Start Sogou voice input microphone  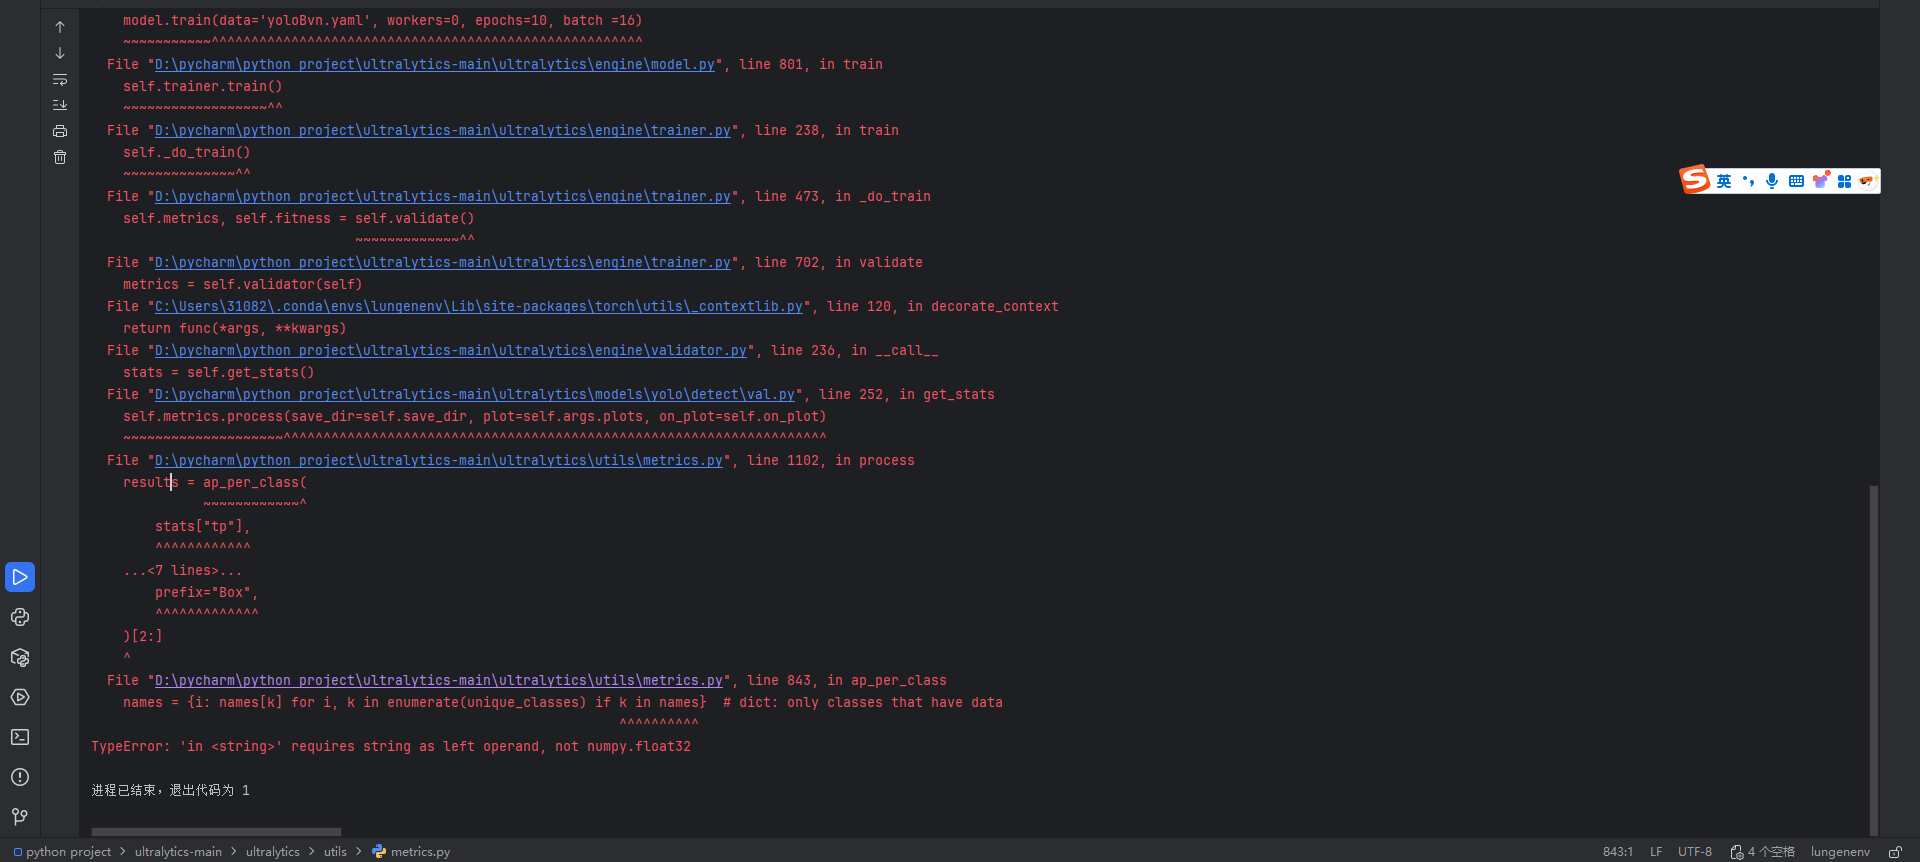click(x=1772, y=181)
